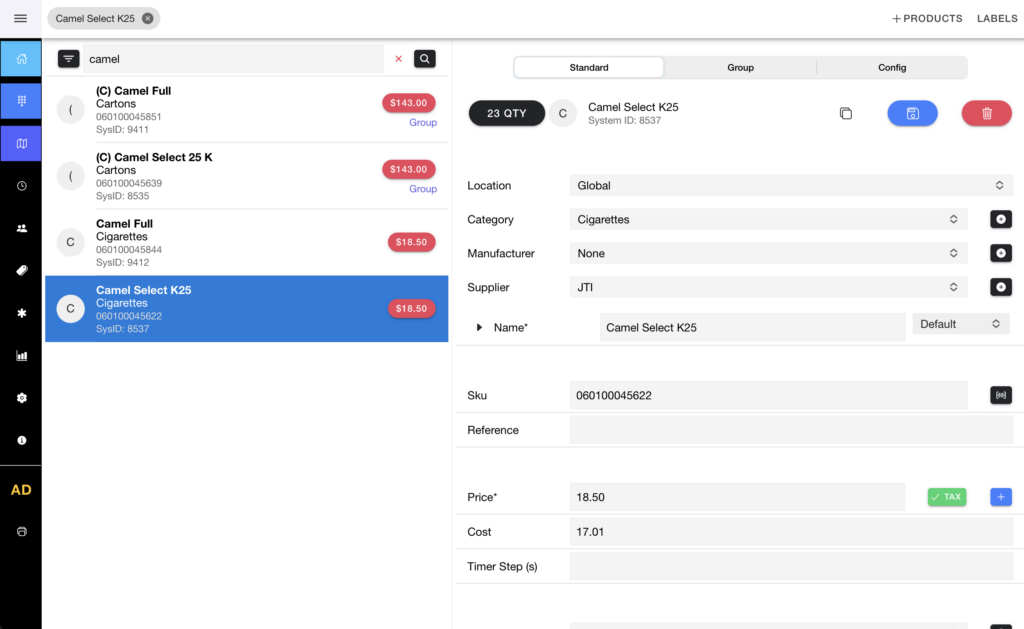Screen dimensions: 1024x629
Task: Delete product with red trash button
Action: 987,114
